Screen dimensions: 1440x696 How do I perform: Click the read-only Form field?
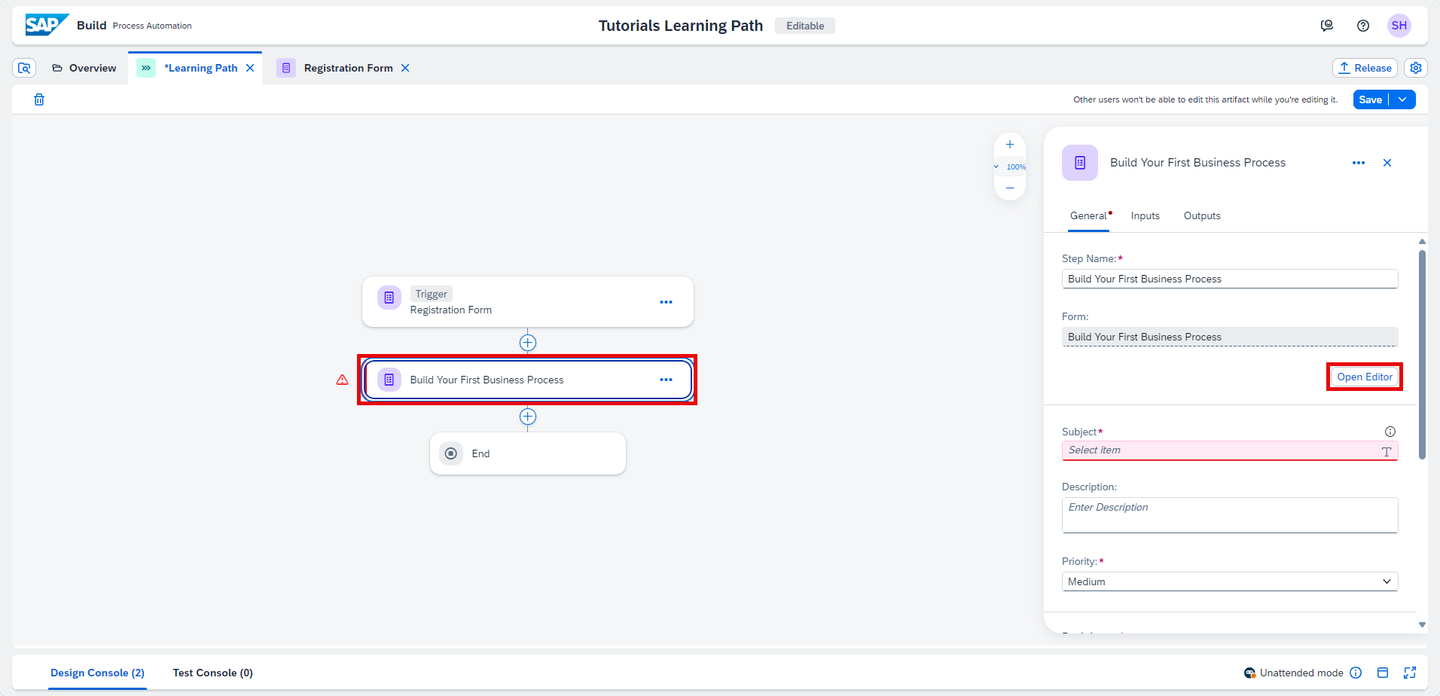(1230, 337)
